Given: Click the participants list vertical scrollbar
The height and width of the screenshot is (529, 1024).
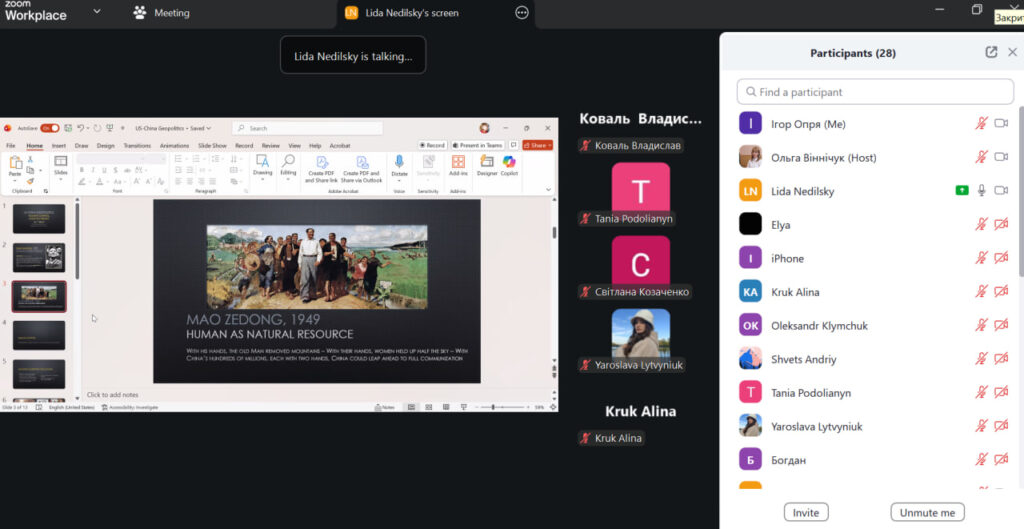Looking at the screenshot, I should (x=1020, y=200).
